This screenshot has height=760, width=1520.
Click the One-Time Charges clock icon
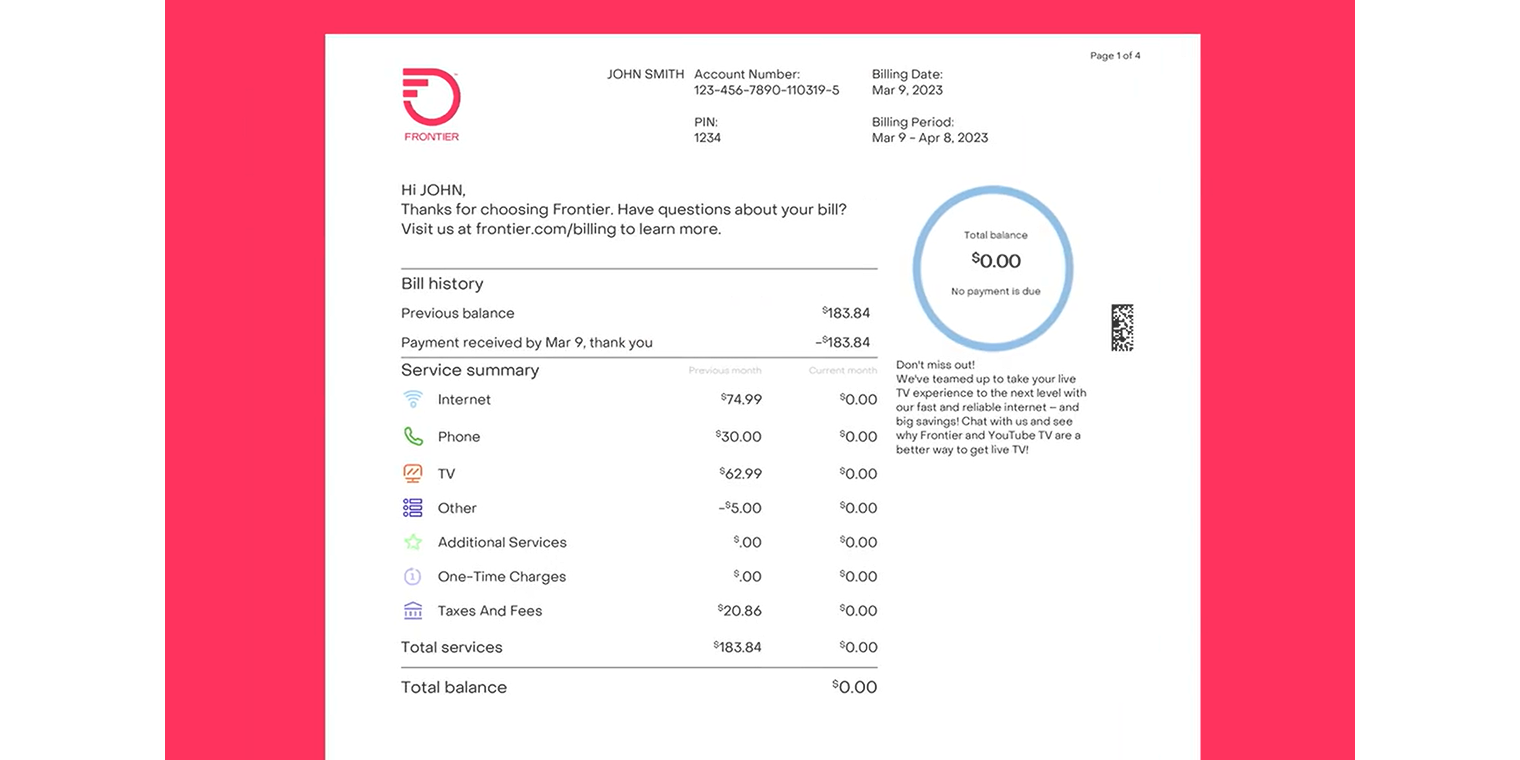point(413,576)
